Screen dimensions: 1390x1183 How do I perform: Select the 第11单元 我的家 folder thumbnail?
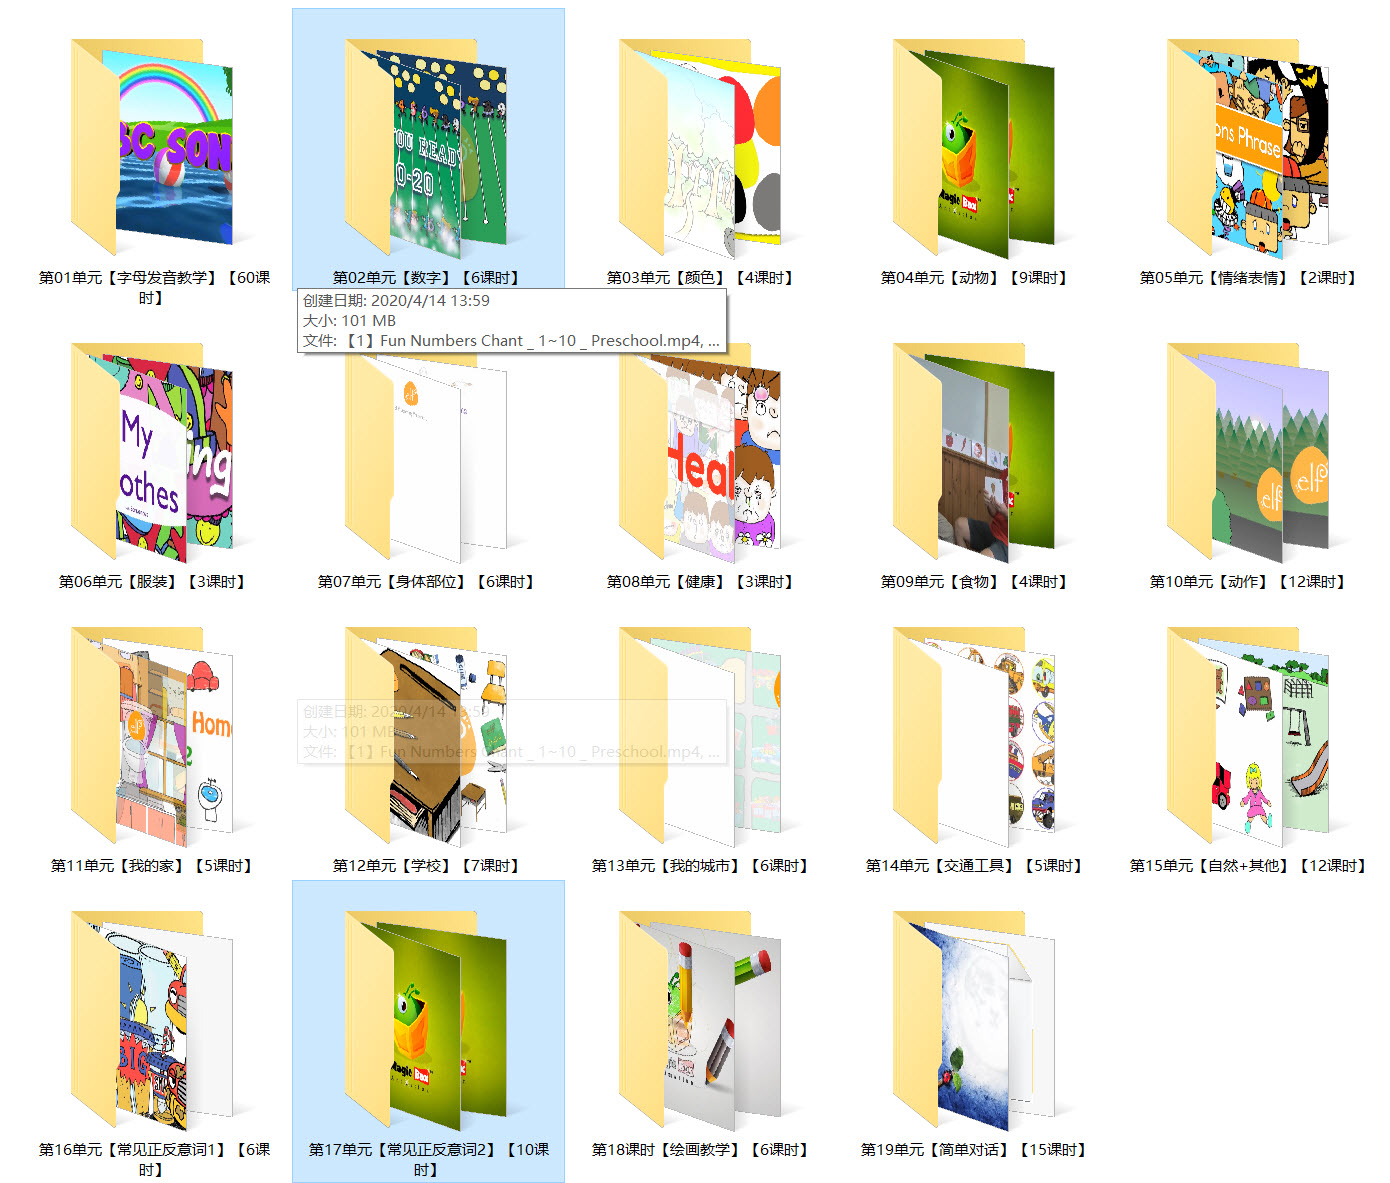point(152,736)
